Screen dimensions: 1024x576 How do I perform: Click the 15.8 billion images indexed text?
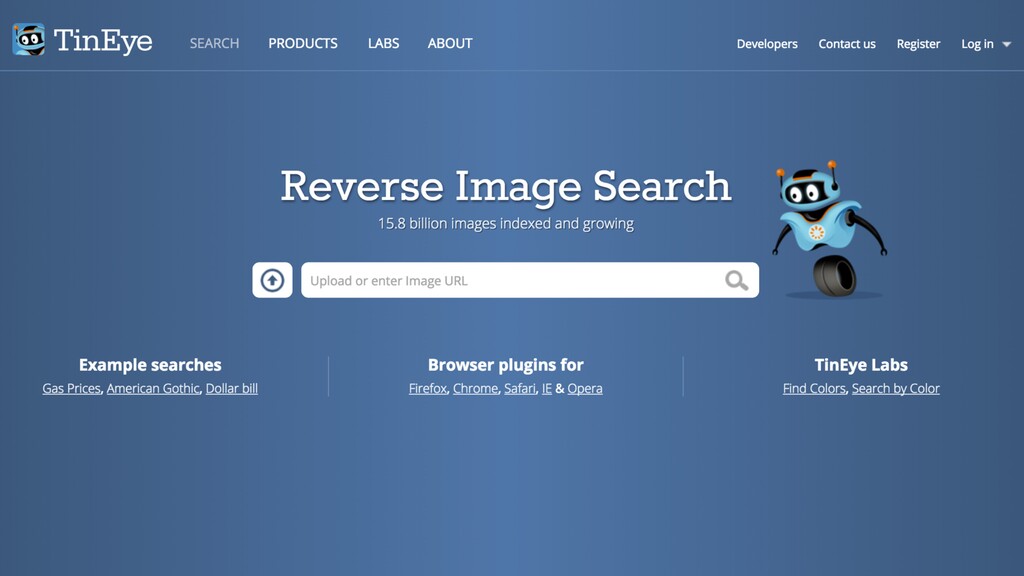(x=505, y=223)
